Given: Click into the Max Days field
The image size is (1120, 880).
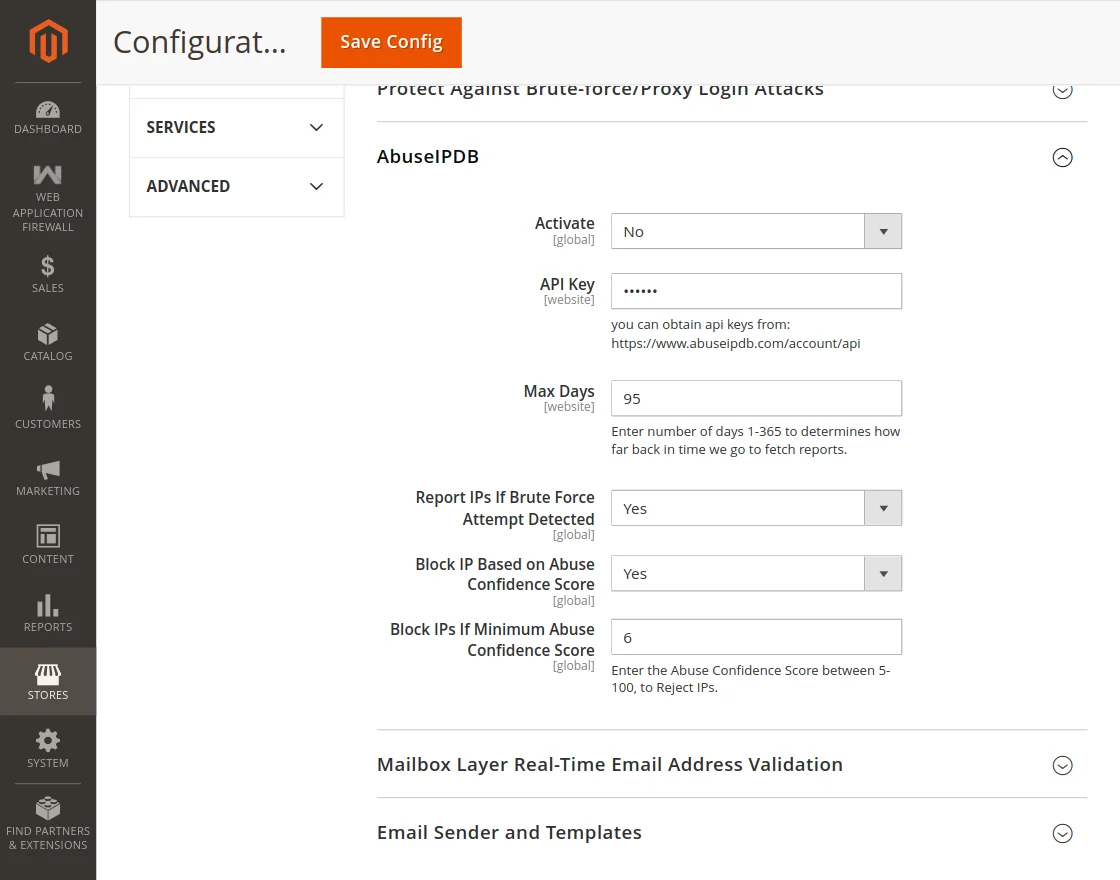Looking at the screenshot, I should [756, 398].
